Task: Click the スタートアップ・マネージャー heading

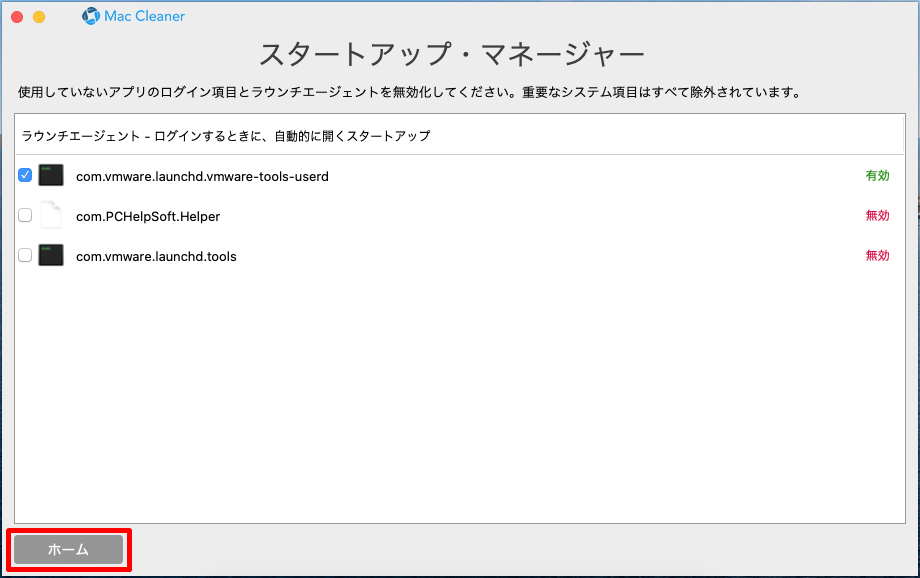Action: [x=452, y=54]
